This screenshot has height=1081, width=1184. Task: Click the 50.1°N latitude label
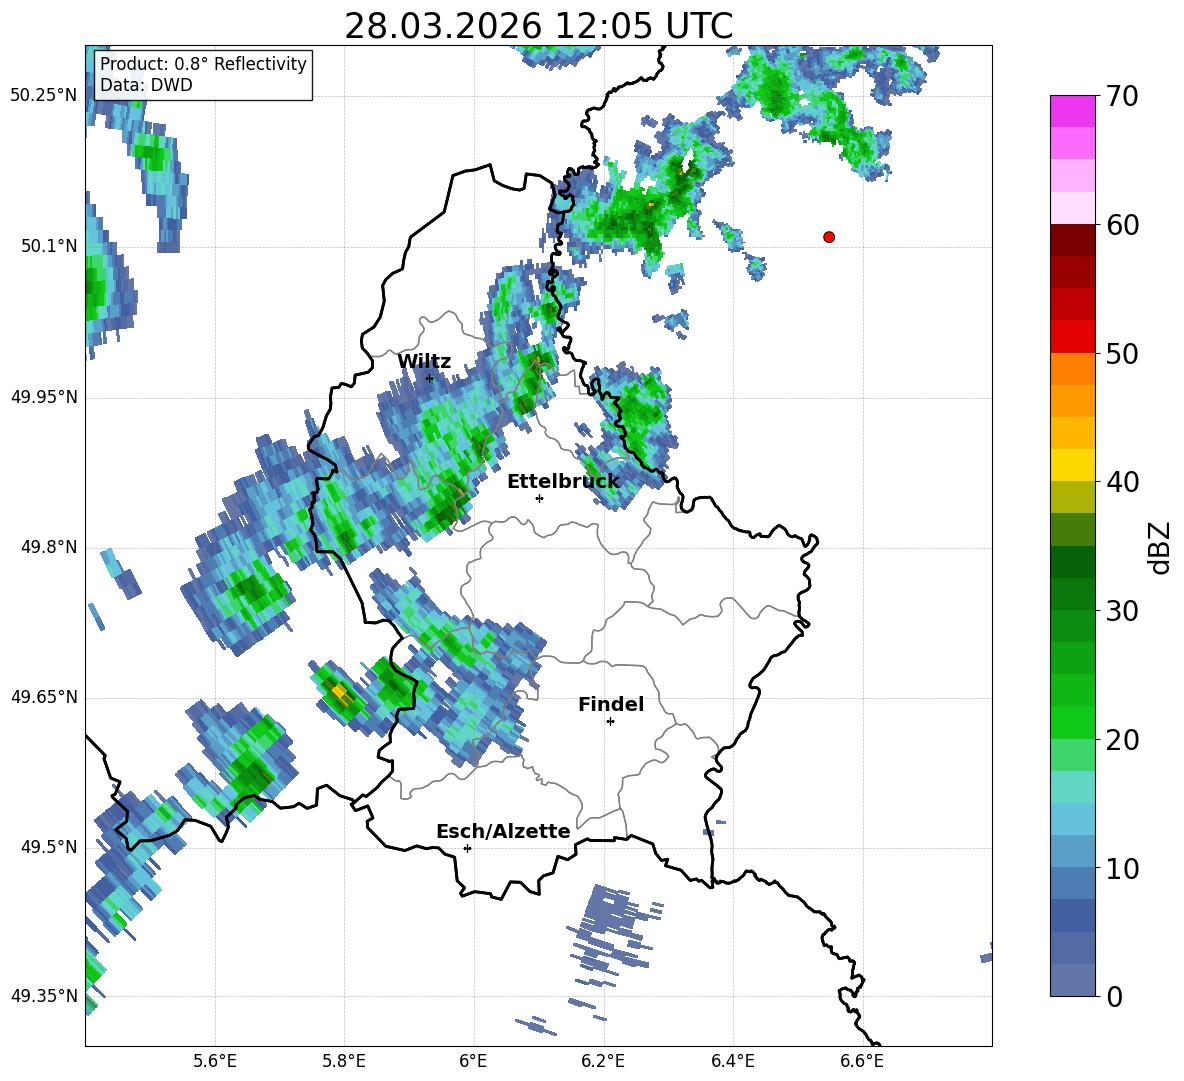[49, 246]
